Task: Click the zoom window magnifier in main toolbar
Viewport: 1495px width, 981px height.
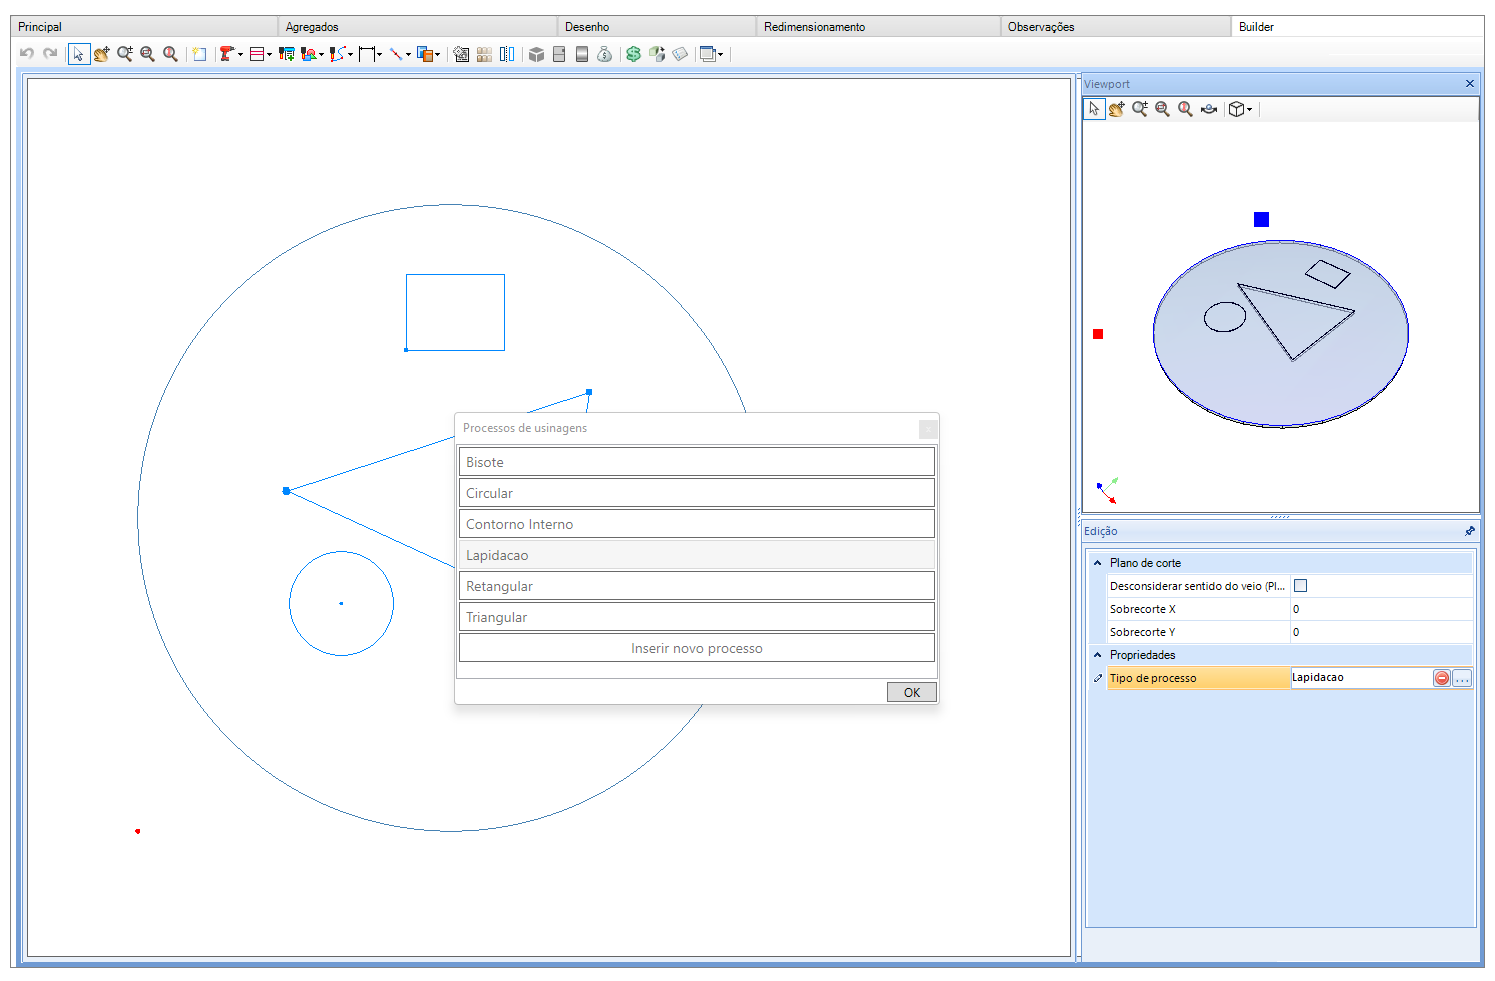Action: click(148, 54)
